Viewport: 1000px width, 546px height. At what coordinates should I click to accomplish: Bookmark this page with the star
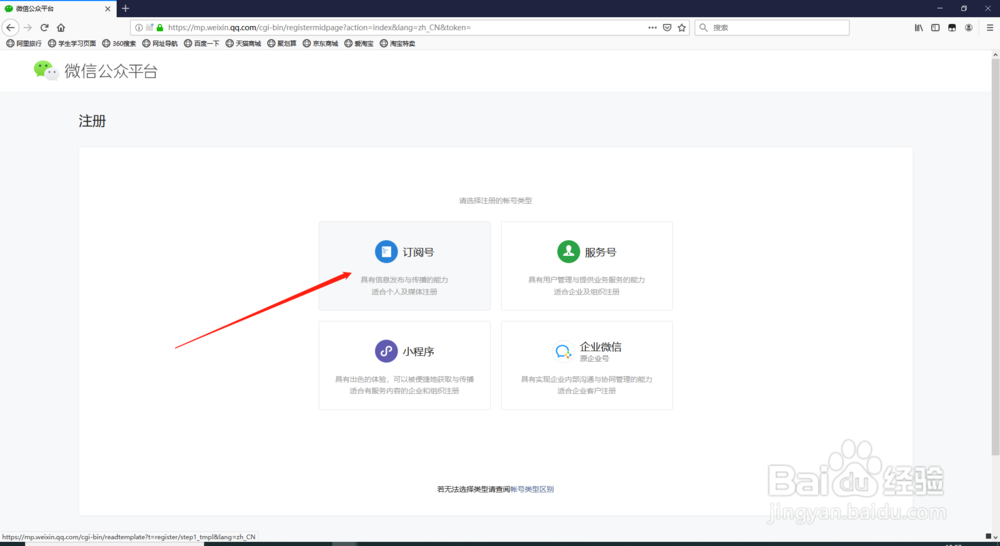pos(682,27)
